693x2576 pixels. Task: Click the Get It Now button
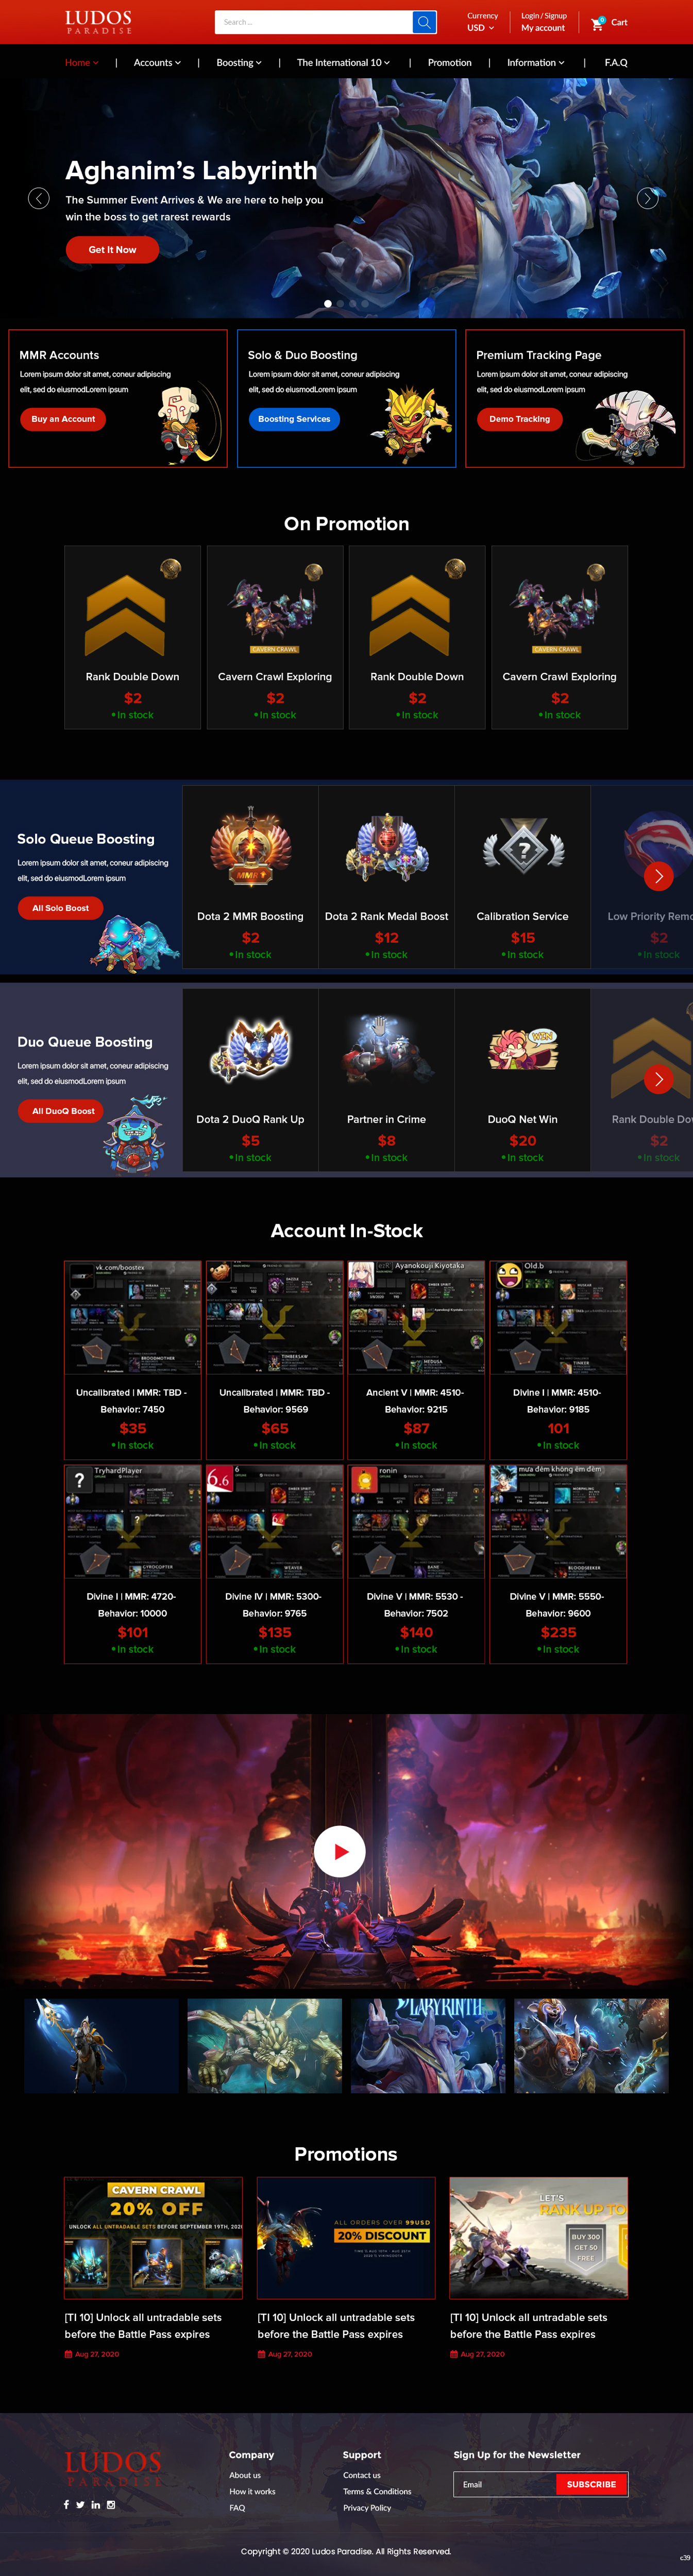pos(112,249)
